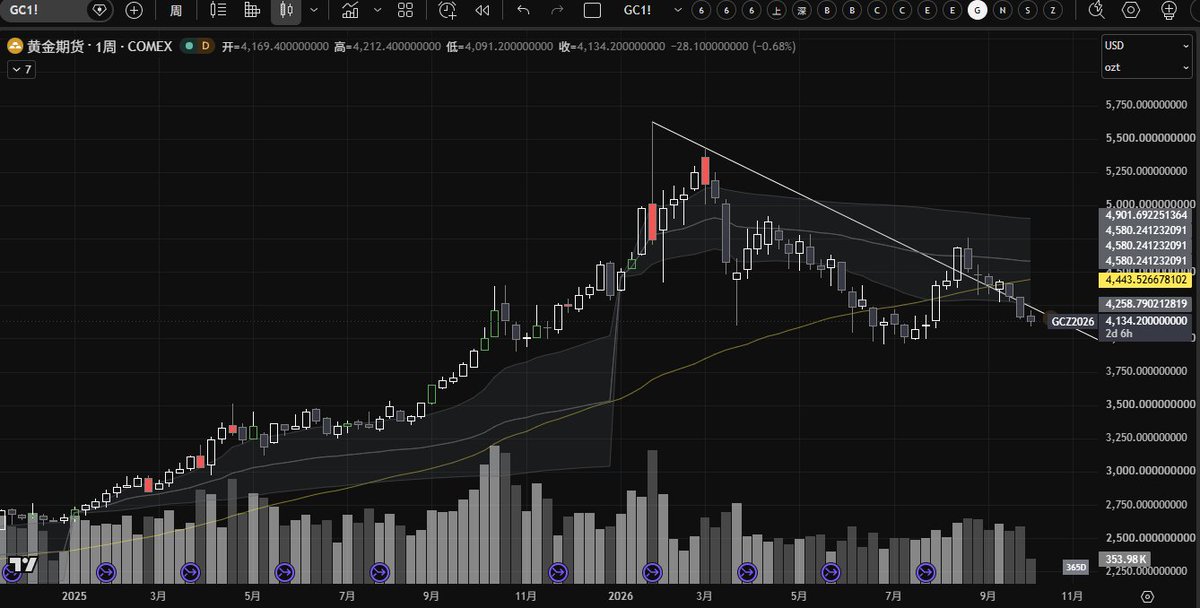Open the USD currency dropdown
This screenshot has height=608, width=1200.
tap(1146, 46)
